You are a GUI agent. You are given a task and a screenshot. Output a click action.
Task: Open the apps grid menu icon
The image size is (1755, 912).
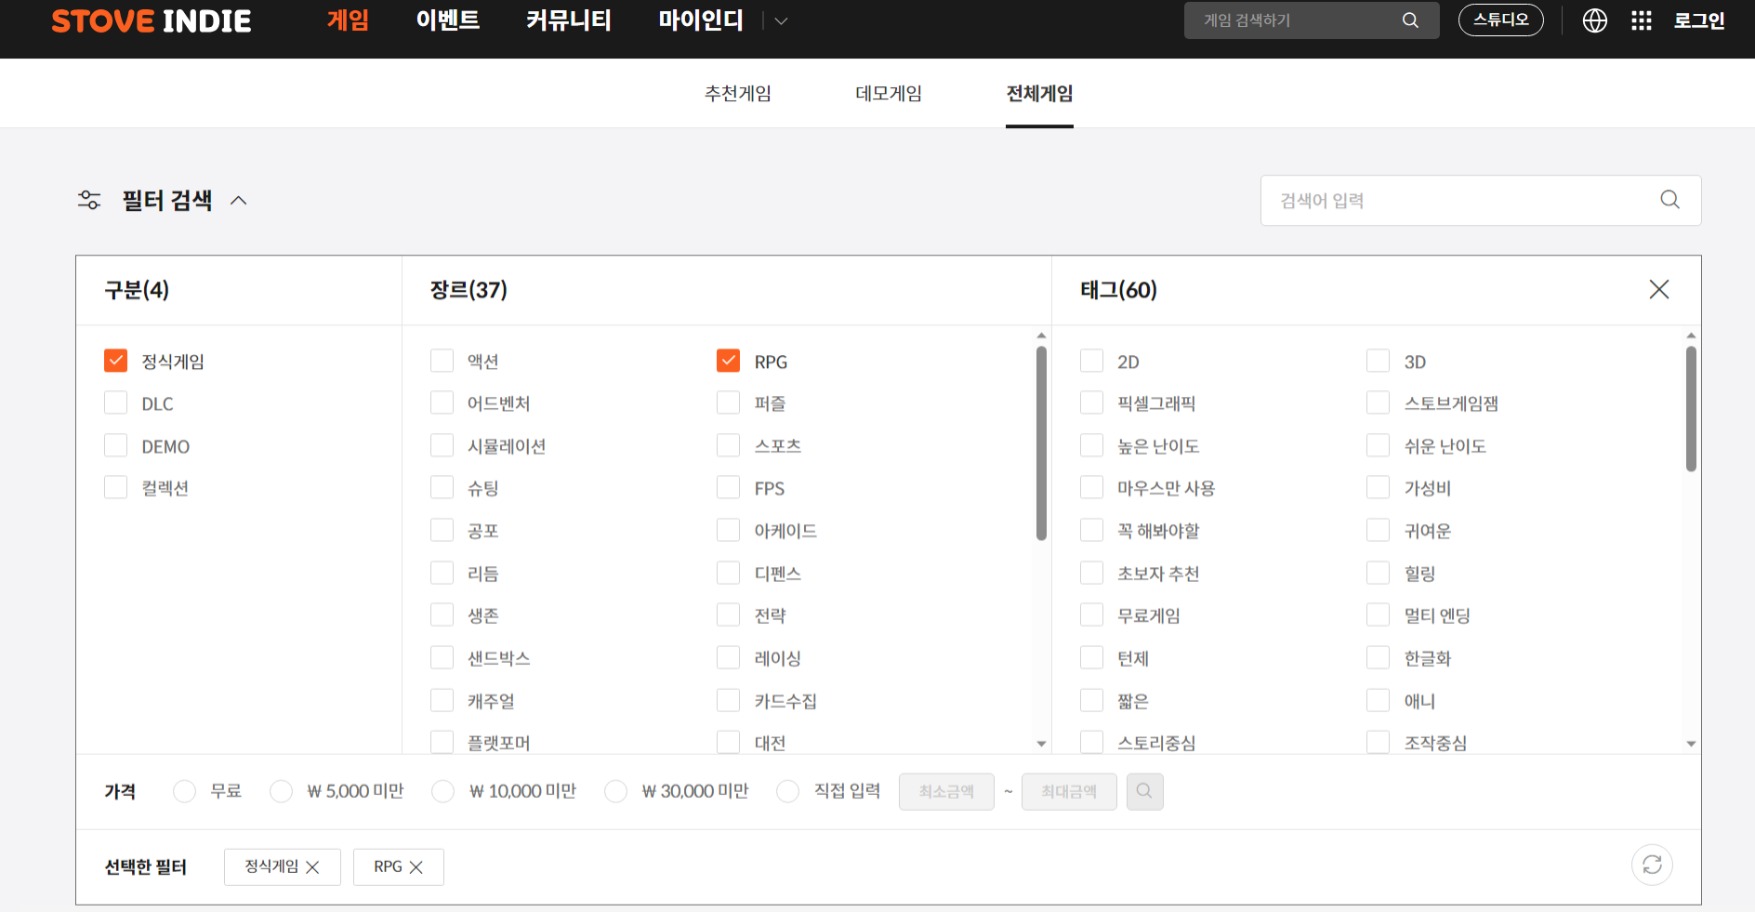[1641, 20]
